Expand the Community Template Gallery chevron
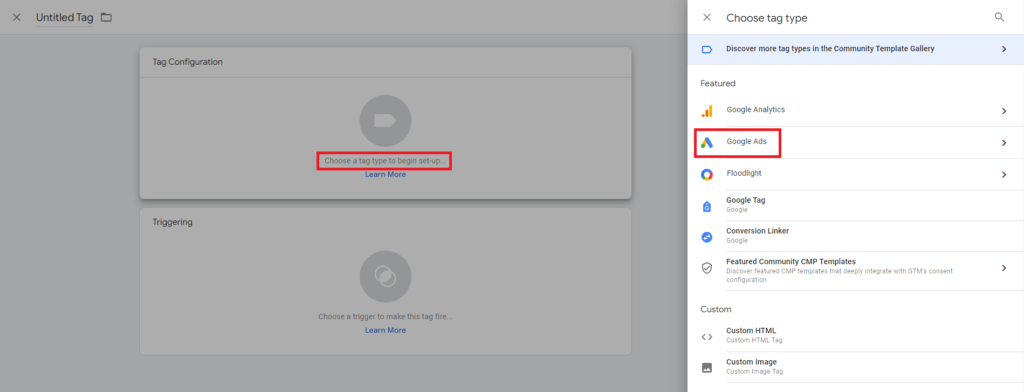Image resolution: width=1024 pixels, height=392 pixels. [x=1004, y=49]
